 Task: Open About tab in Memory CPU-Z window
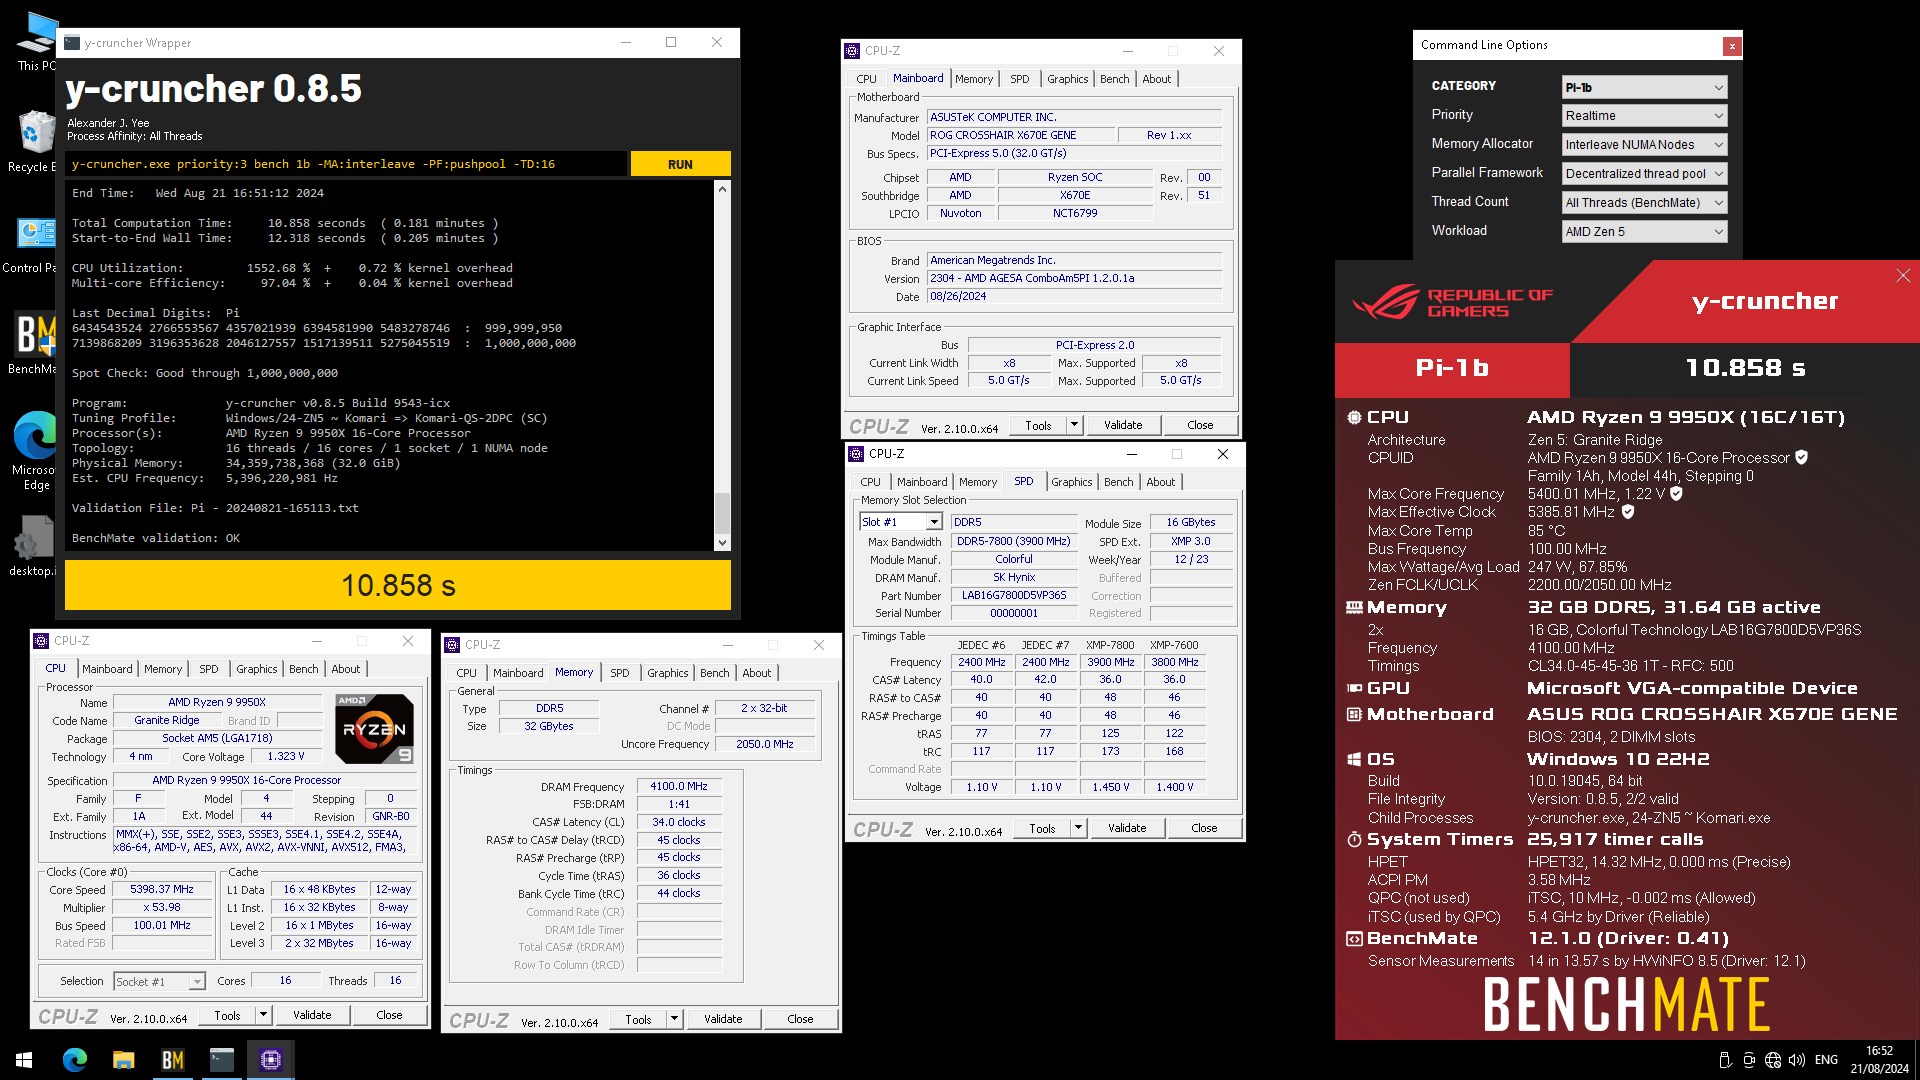pos(756,673)
